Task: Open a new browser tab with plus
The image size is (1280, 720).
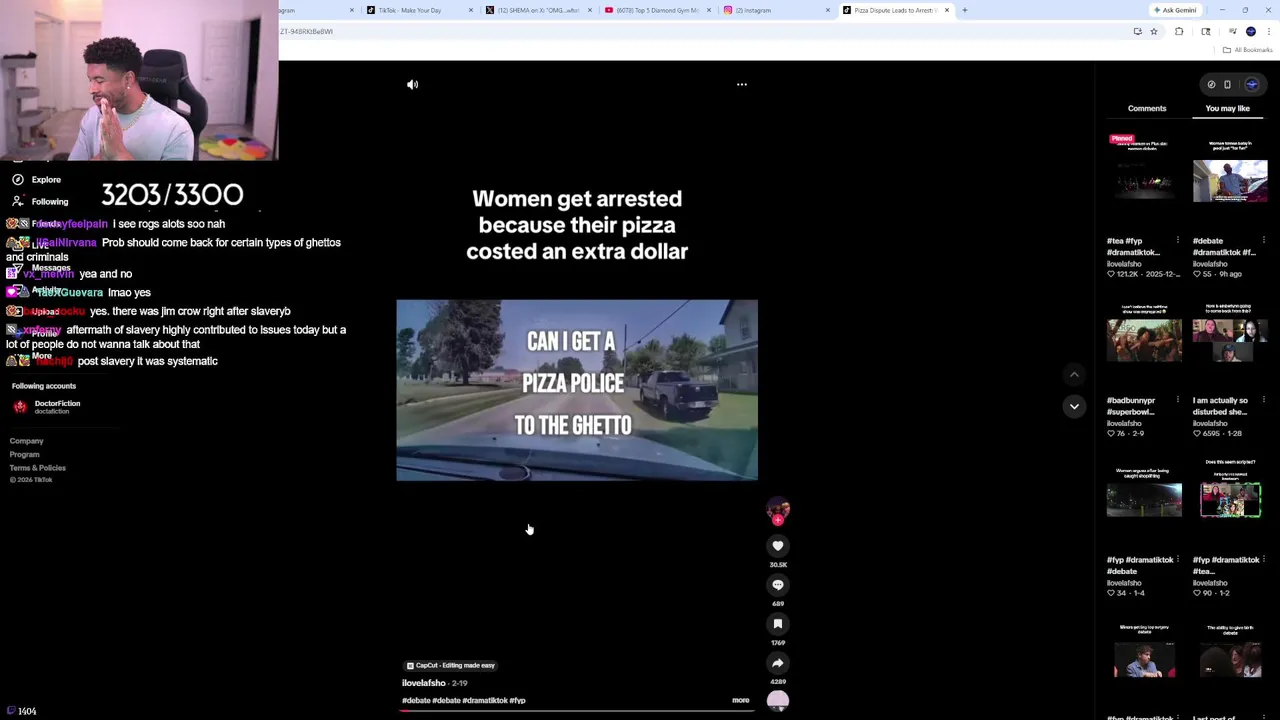Action: (965, 10)
